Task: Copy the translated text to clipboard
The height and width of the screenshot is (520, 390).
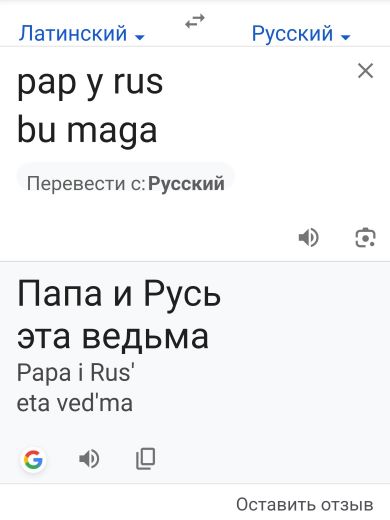Action: click(x=146, y=459)
